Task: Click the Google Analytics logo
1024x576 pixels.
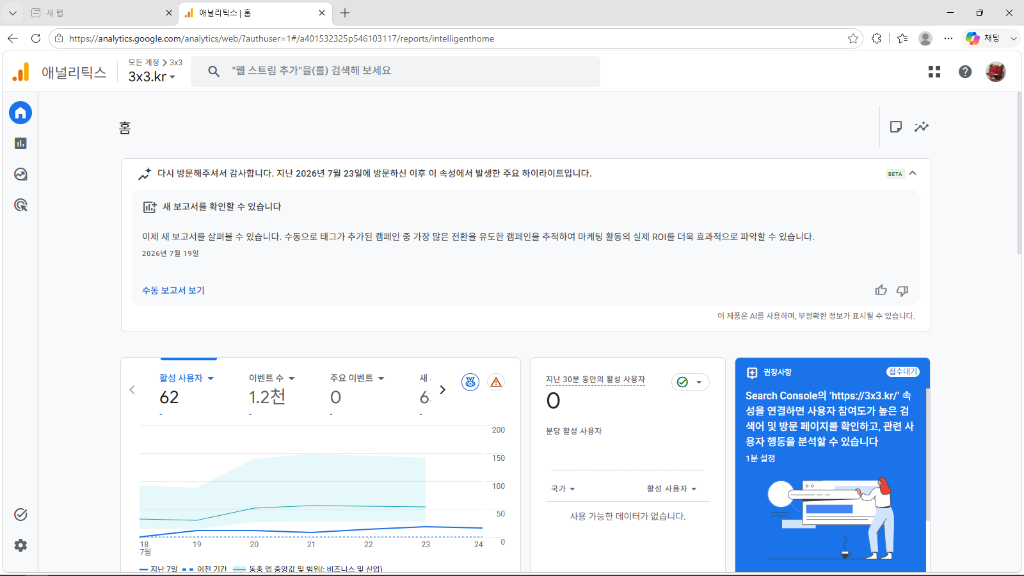Action: click(x=21, y=72)
